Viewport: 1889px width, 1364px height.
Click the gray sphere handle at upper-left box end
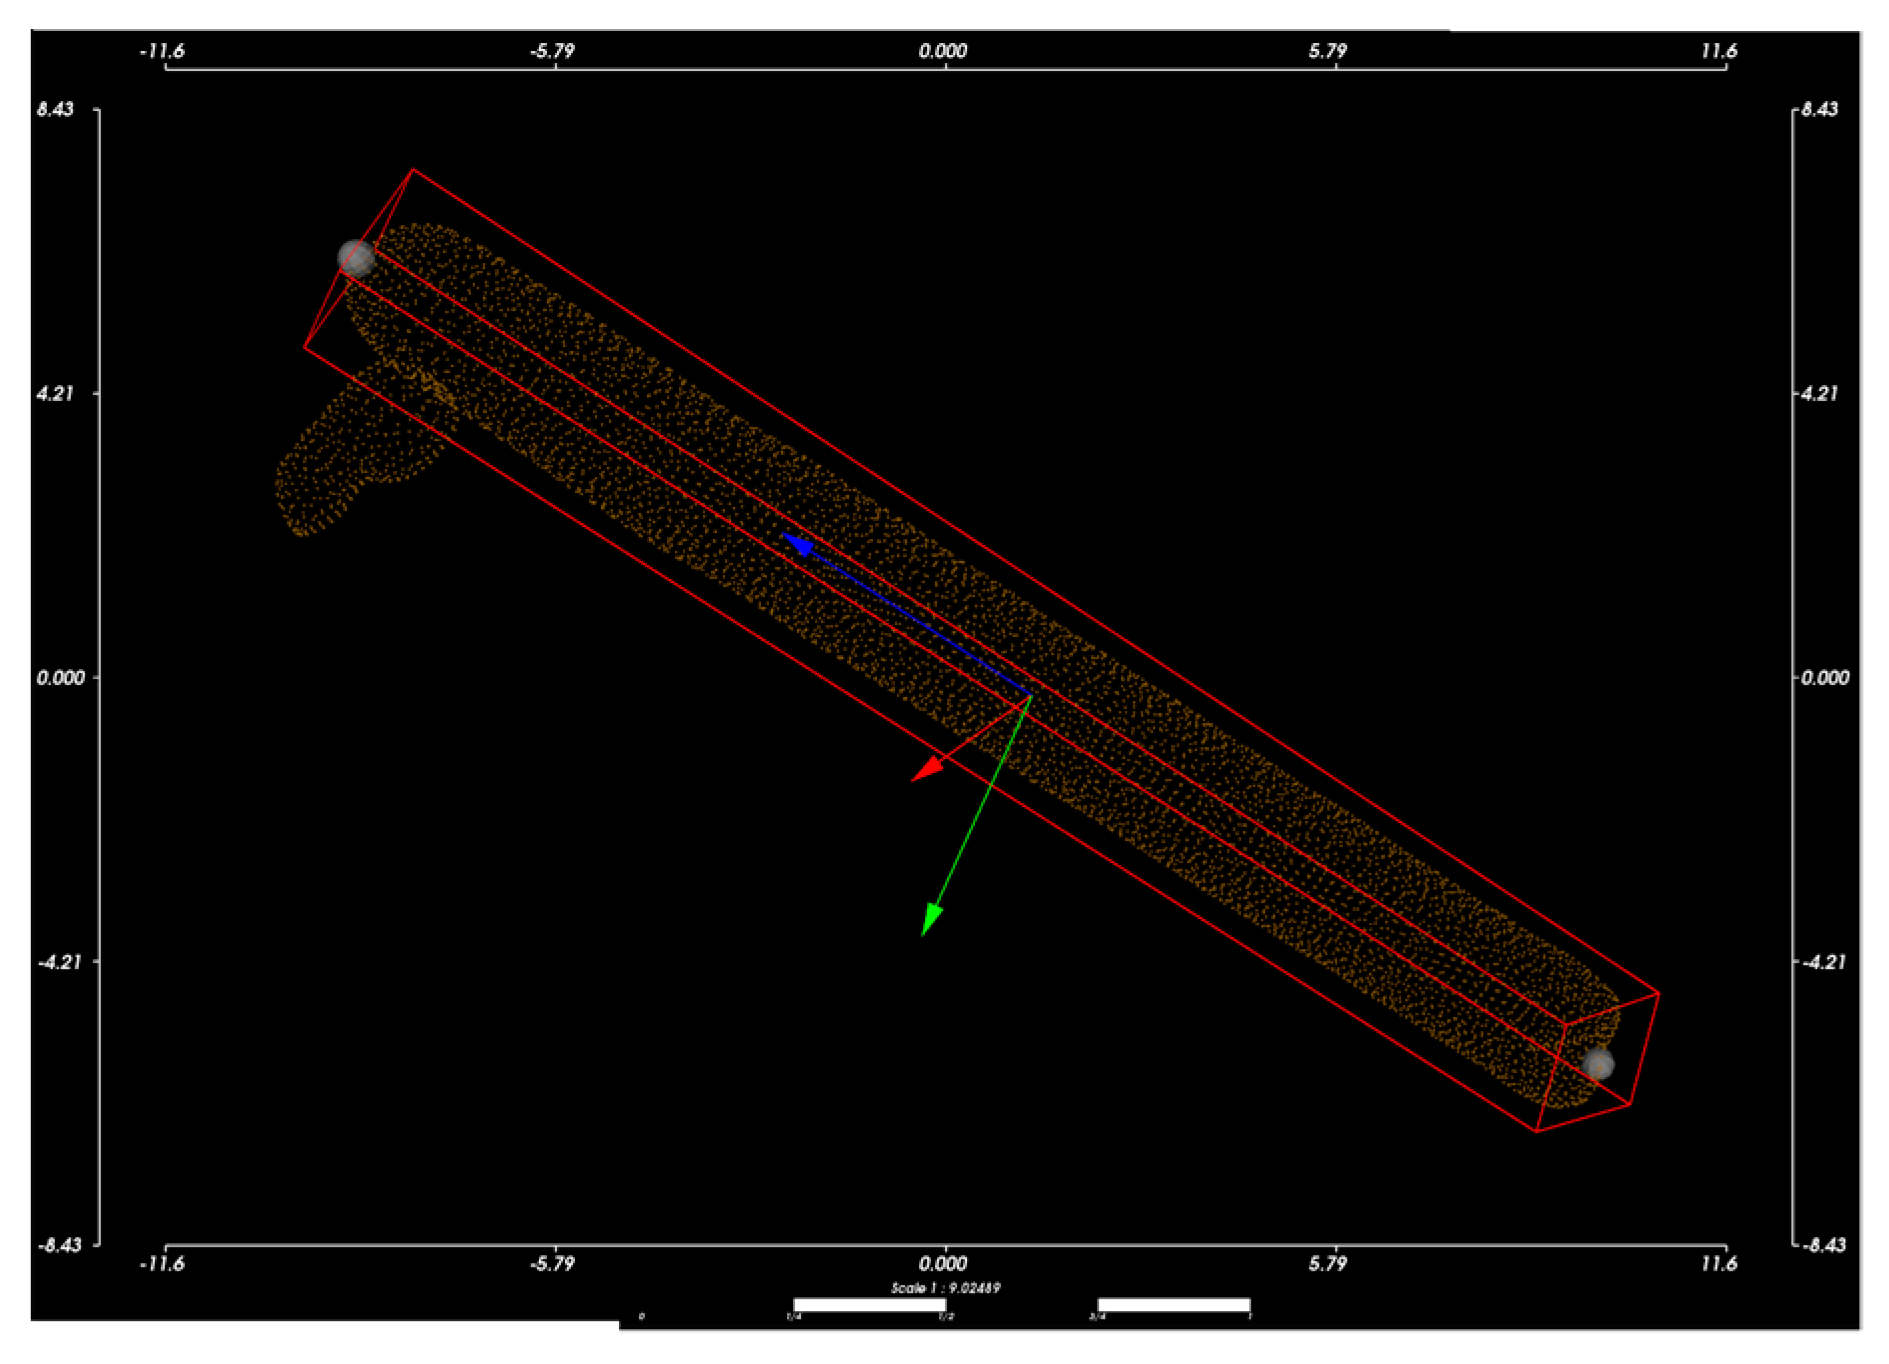[356, 258]
